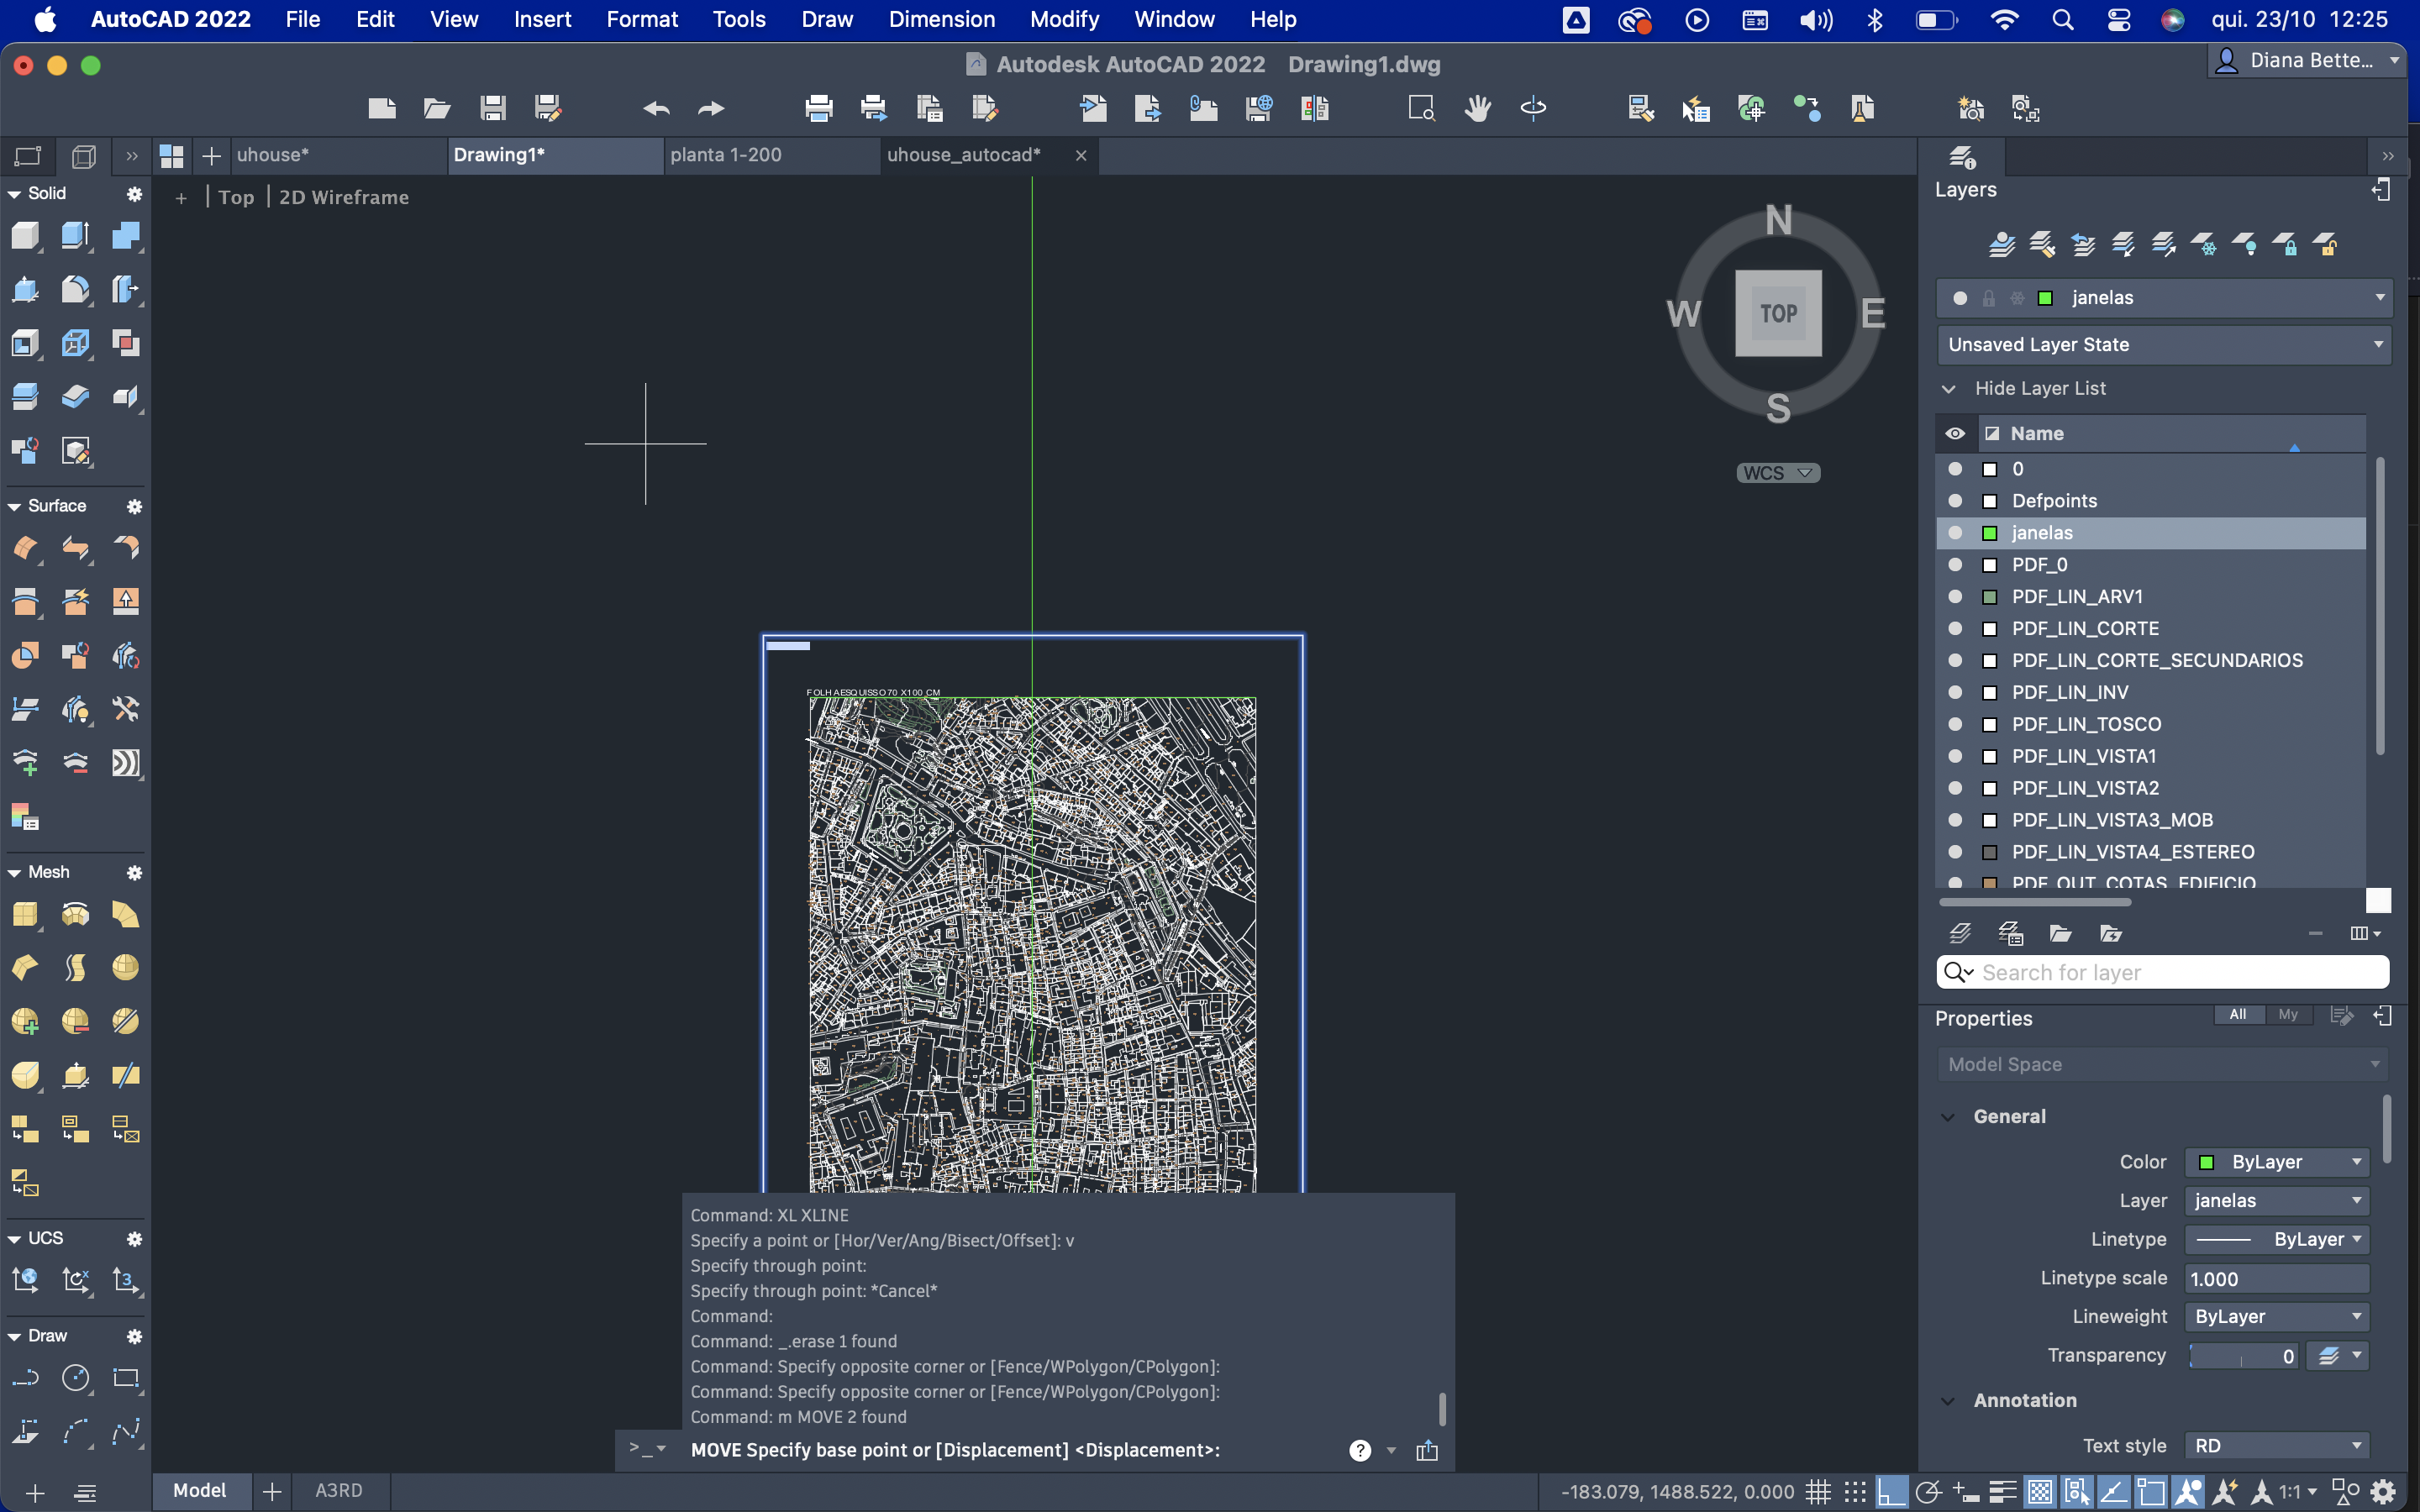Click the ViewCube TOP face
Image resolution: width=2420 pixels, height=1512 pixels.
coord(1778,313)
